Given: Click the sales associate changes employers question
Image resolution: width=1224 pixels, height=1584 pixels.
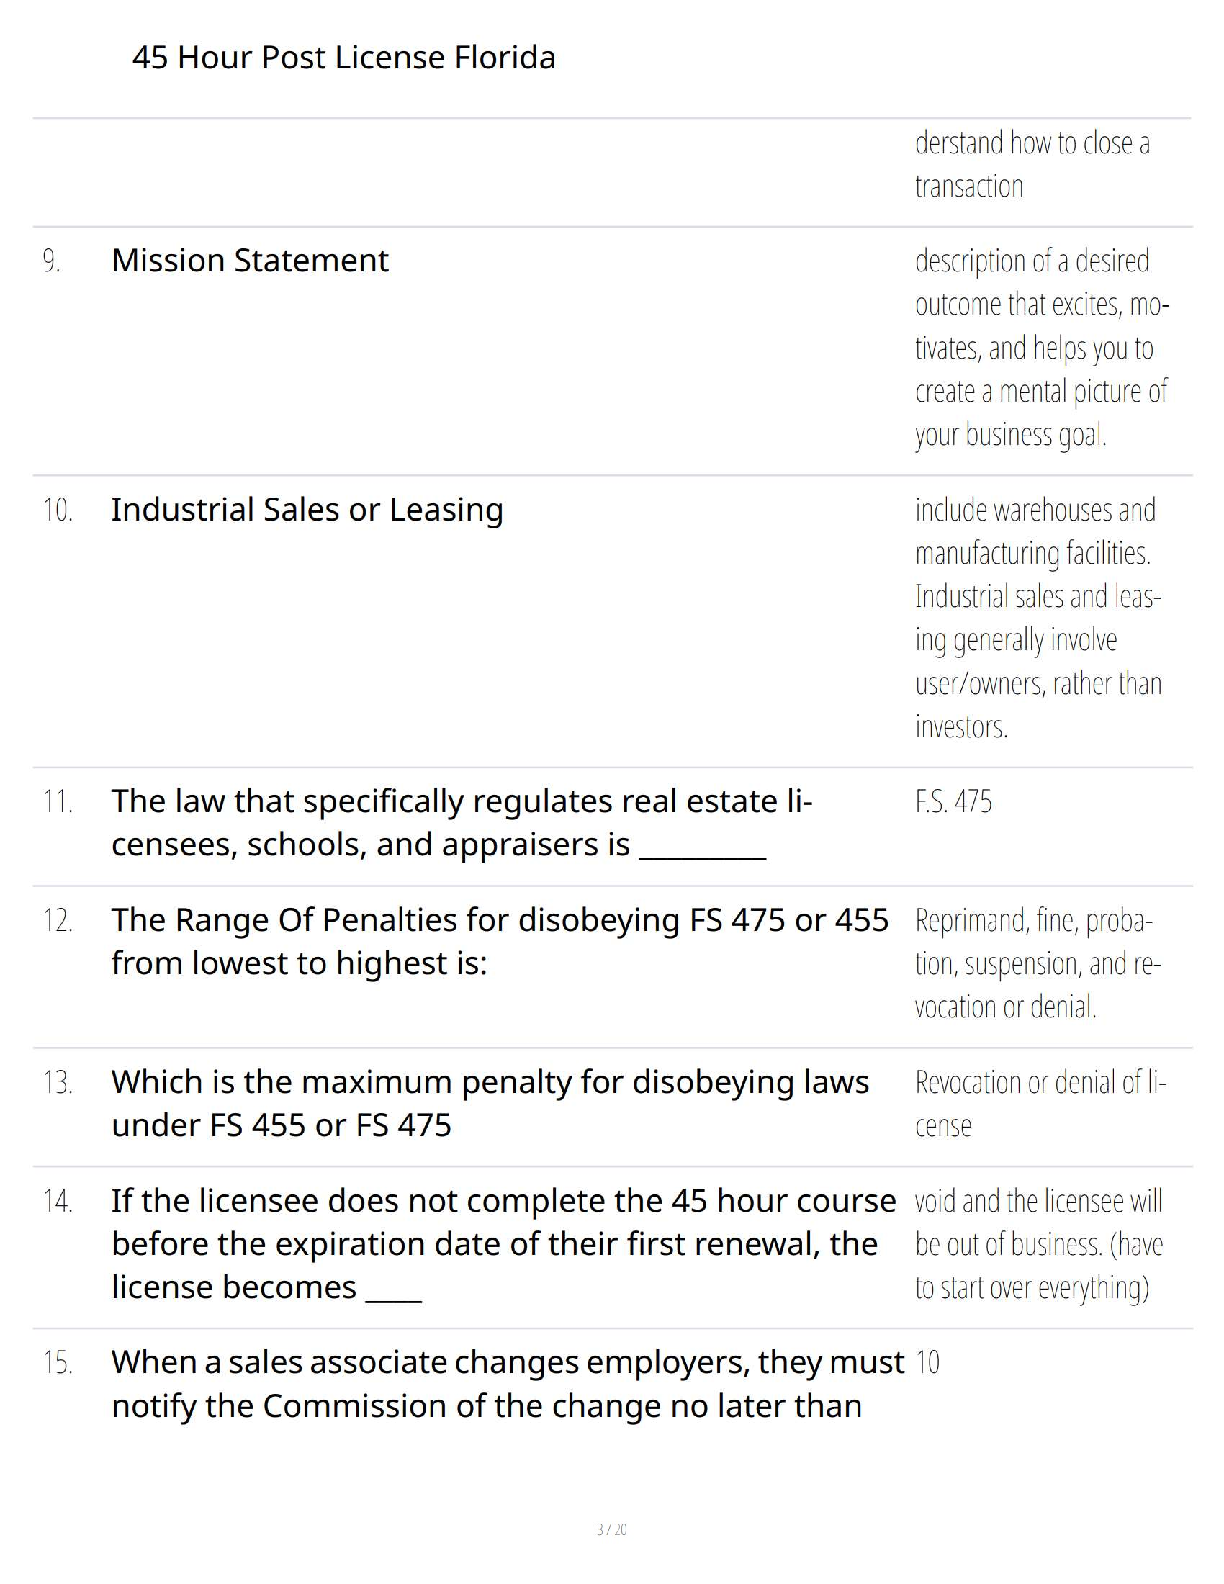Looking at the screenshot, I should [507, 1384].
